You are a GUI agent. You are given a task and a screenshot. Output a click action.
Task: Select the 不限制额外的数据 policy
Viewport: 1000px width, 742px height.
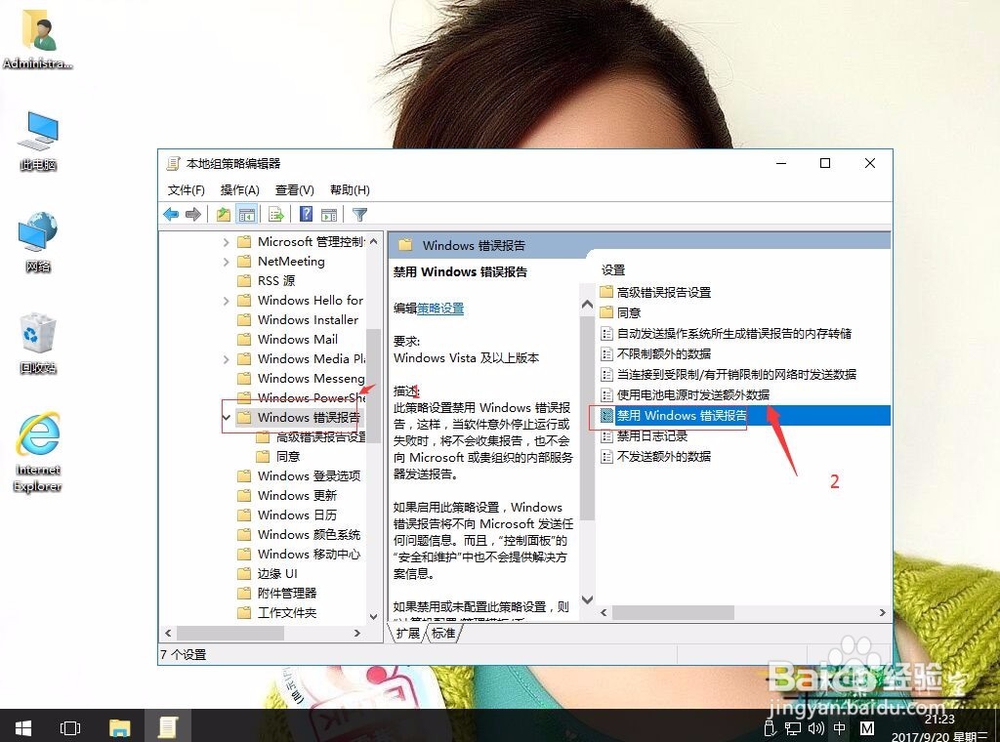coord(656,353)
